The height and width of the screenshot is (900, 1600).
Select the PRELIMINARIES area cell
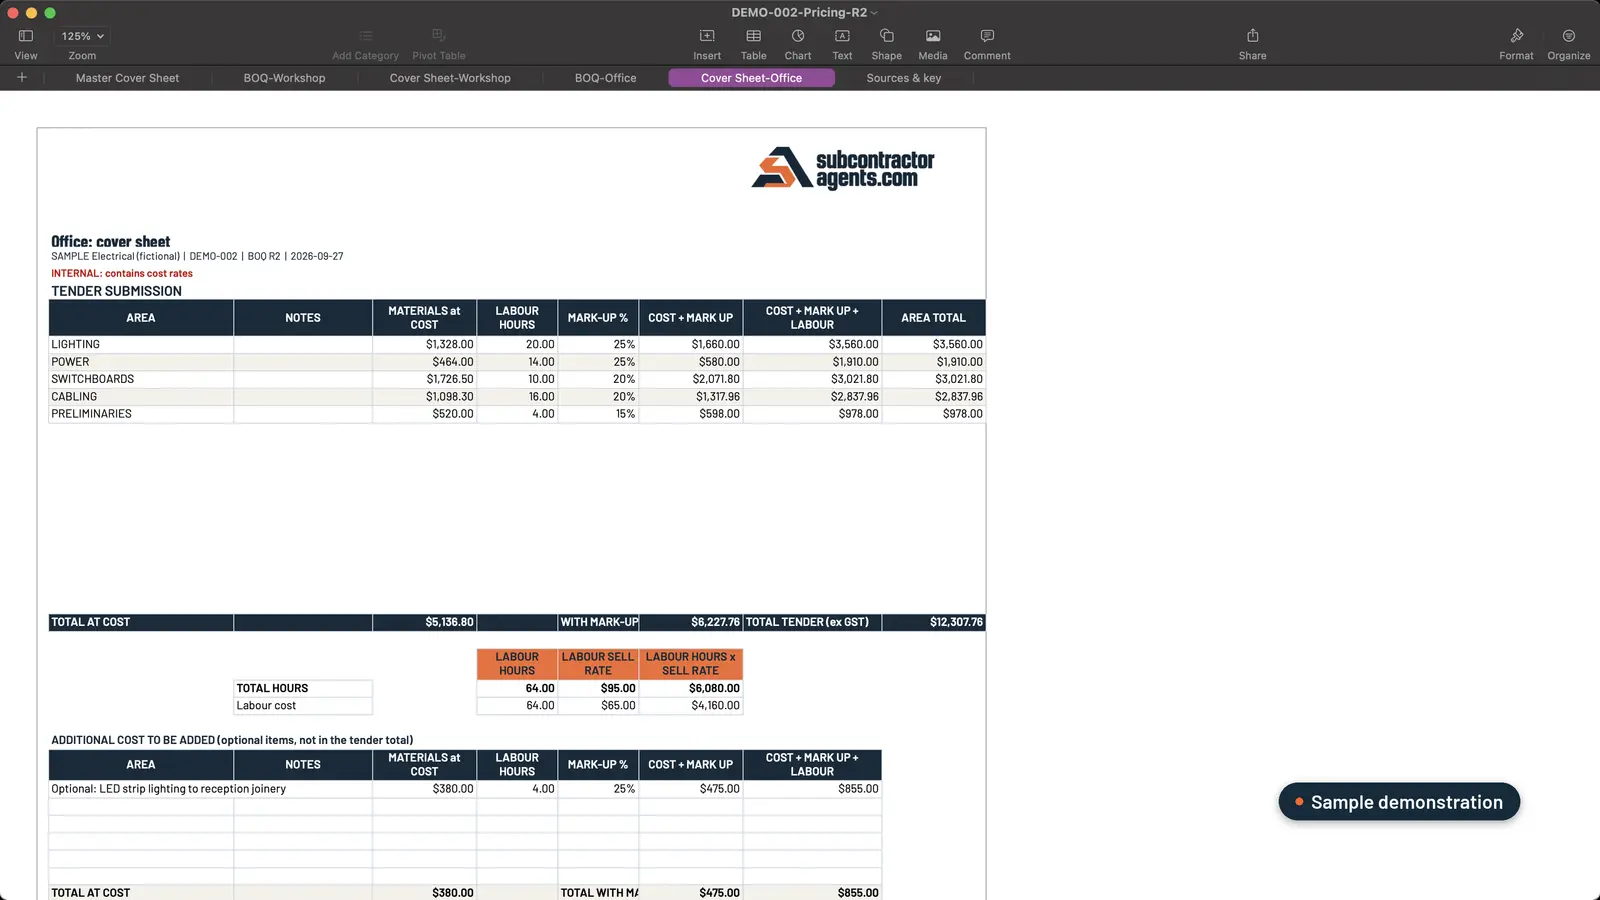tap(141, 414)
